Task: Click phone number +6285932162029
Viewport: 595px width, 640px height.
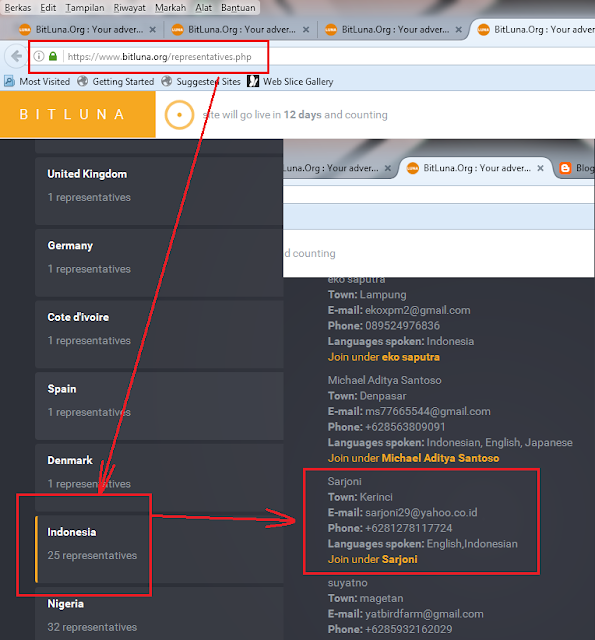Action: pos(409,629)
